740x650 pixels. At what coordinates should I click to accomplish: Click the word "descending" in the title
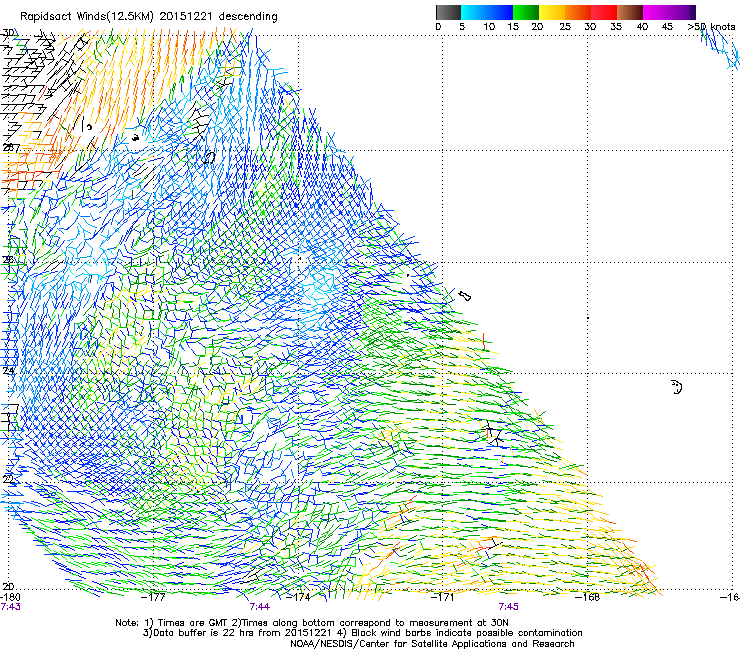tap(248, 17)
